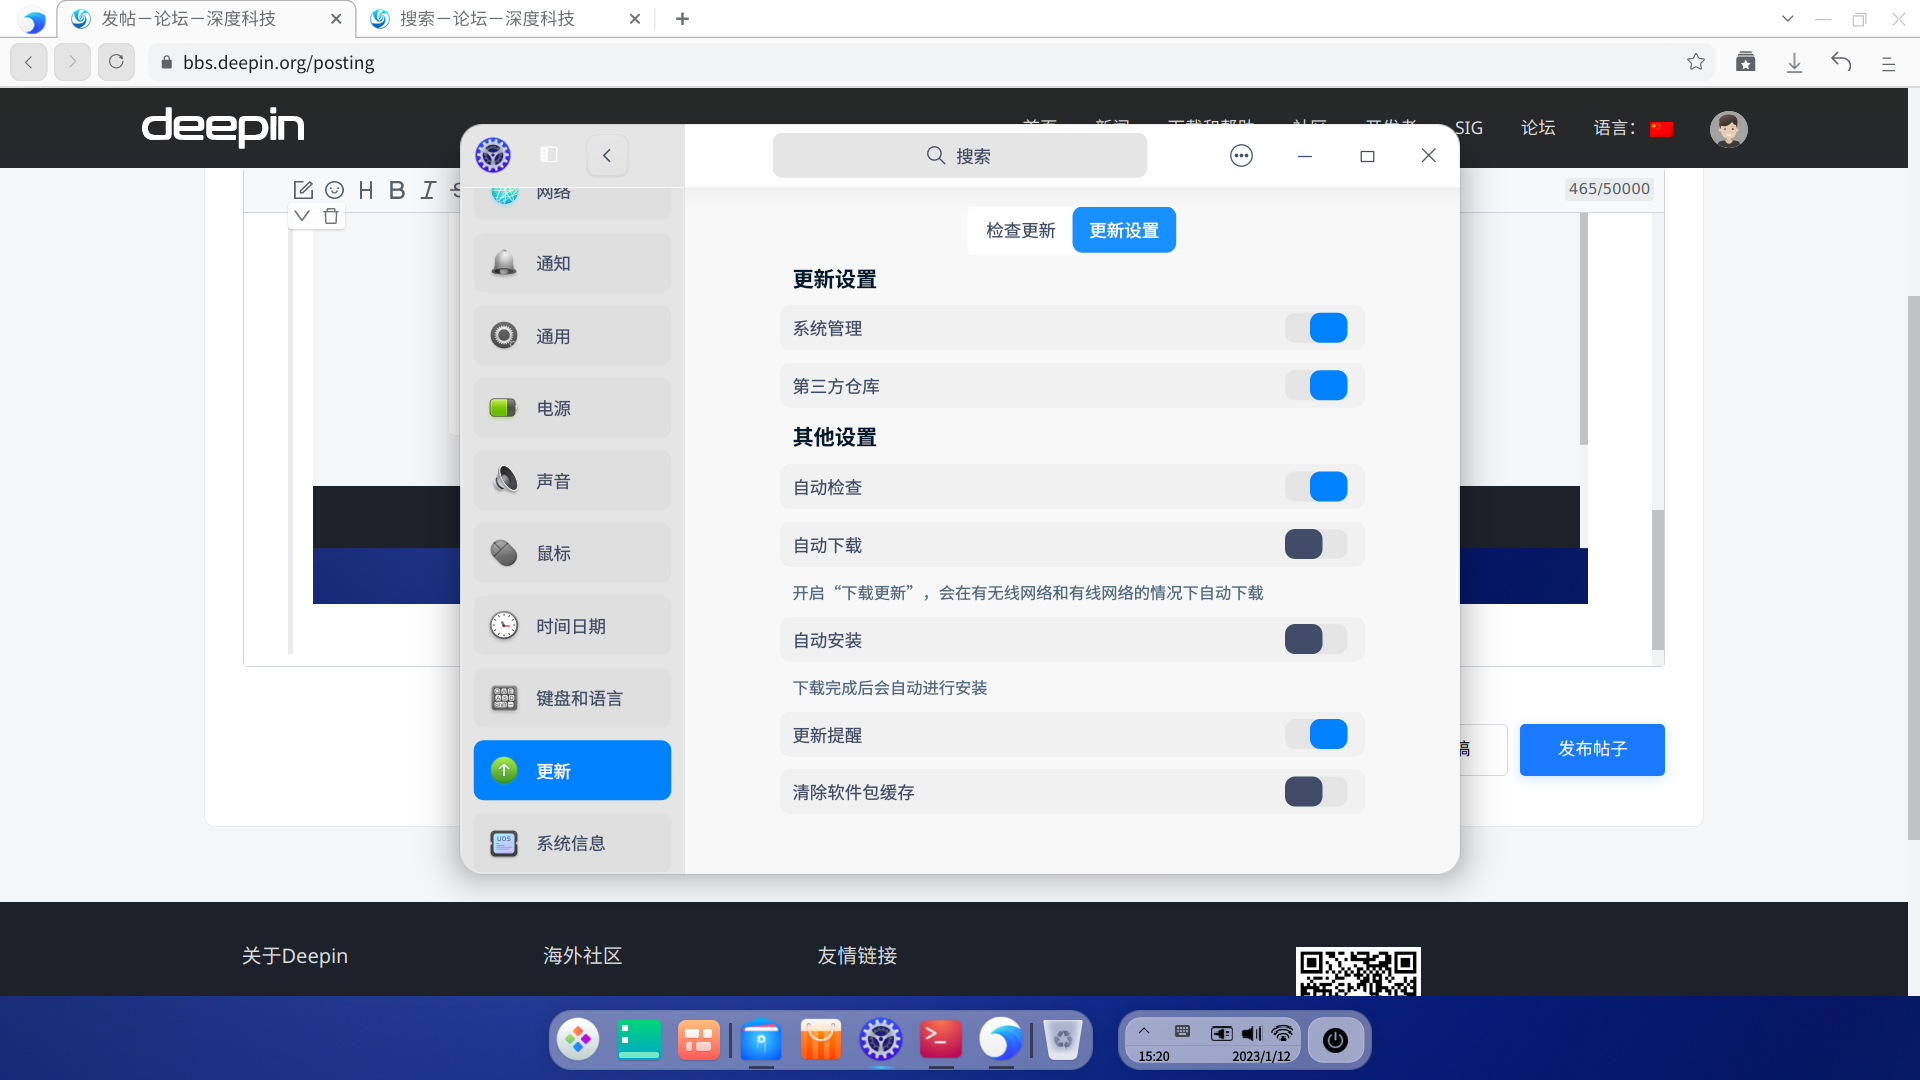1920x1080 pixels.
Task: Click the 发布帖子 button
Action: [1592, 749]
